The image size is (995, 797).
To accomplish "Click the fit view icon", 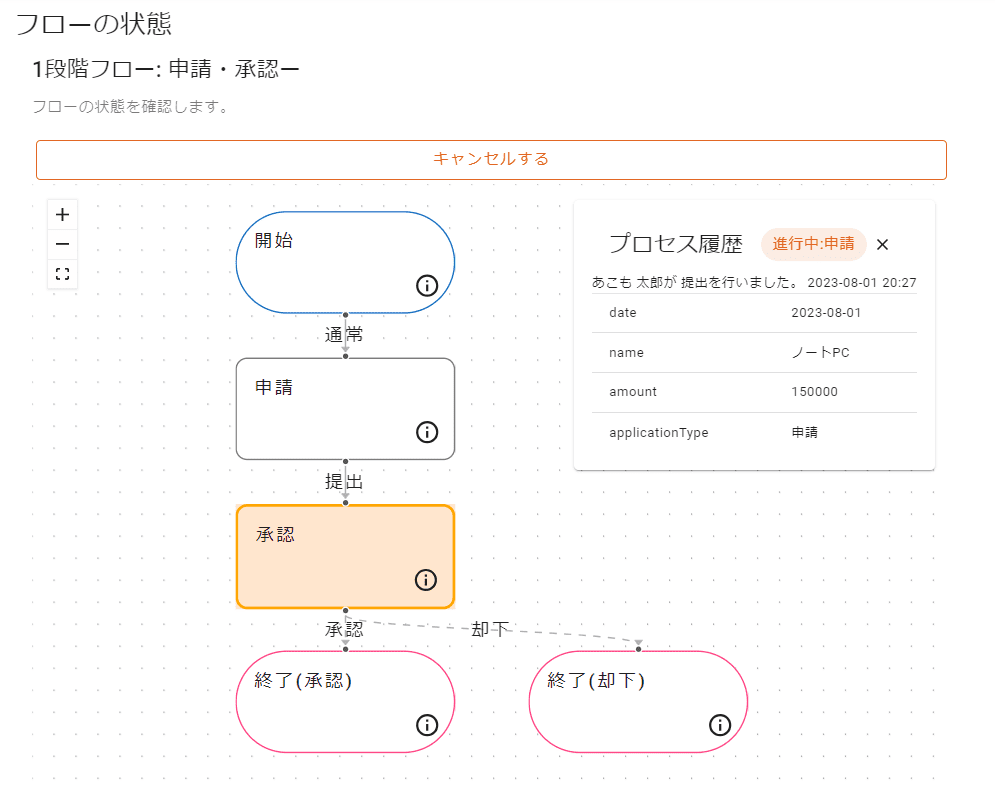I will click(x=62, y=273).
